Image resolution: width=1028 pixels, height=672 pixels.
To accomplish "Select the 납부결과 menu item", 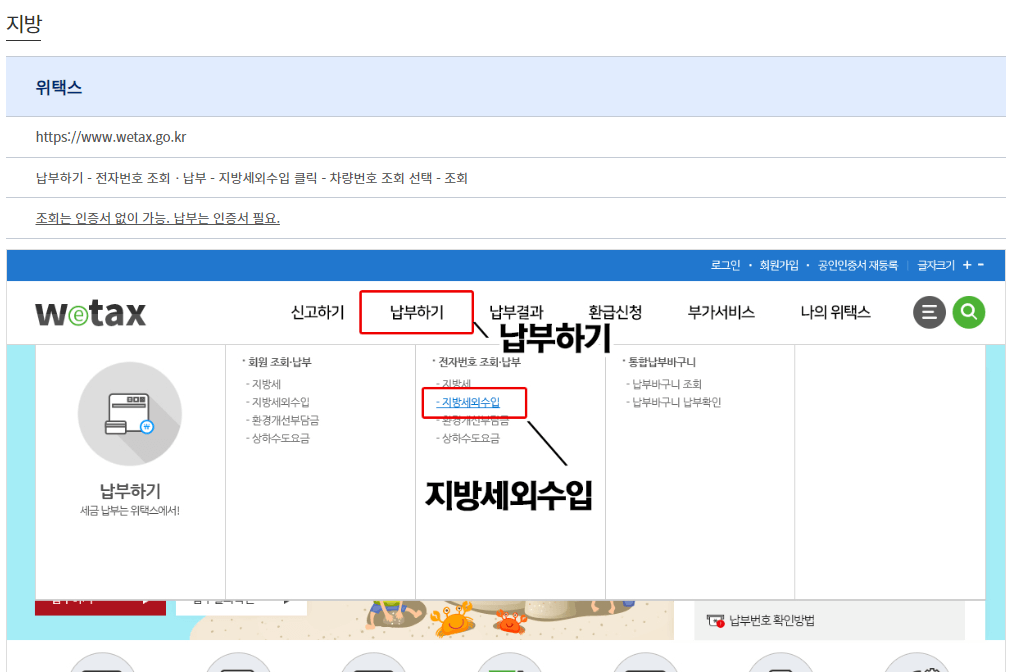I will (x=516, y=312).
